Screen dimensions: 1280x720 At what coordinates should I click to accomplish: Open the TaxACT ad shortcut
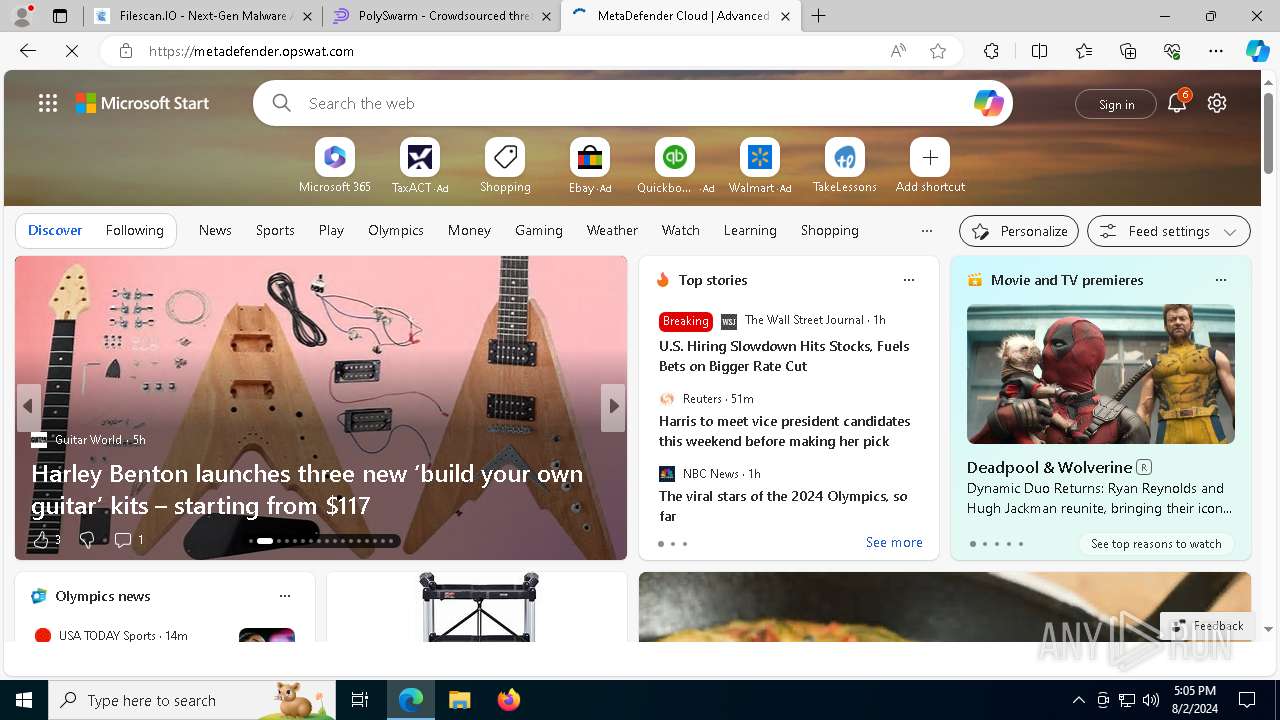pos(420,157)
